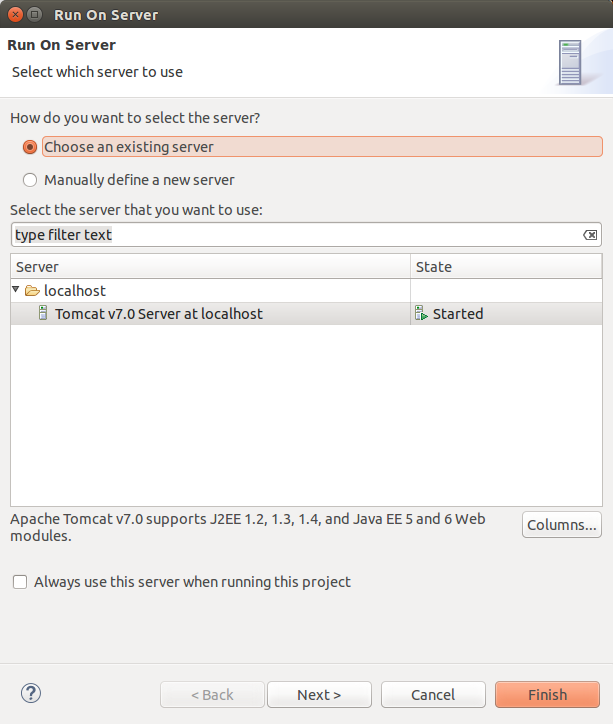Click the Server column header
Viewport: 613px width, 724px height.
tap(210, 266)
